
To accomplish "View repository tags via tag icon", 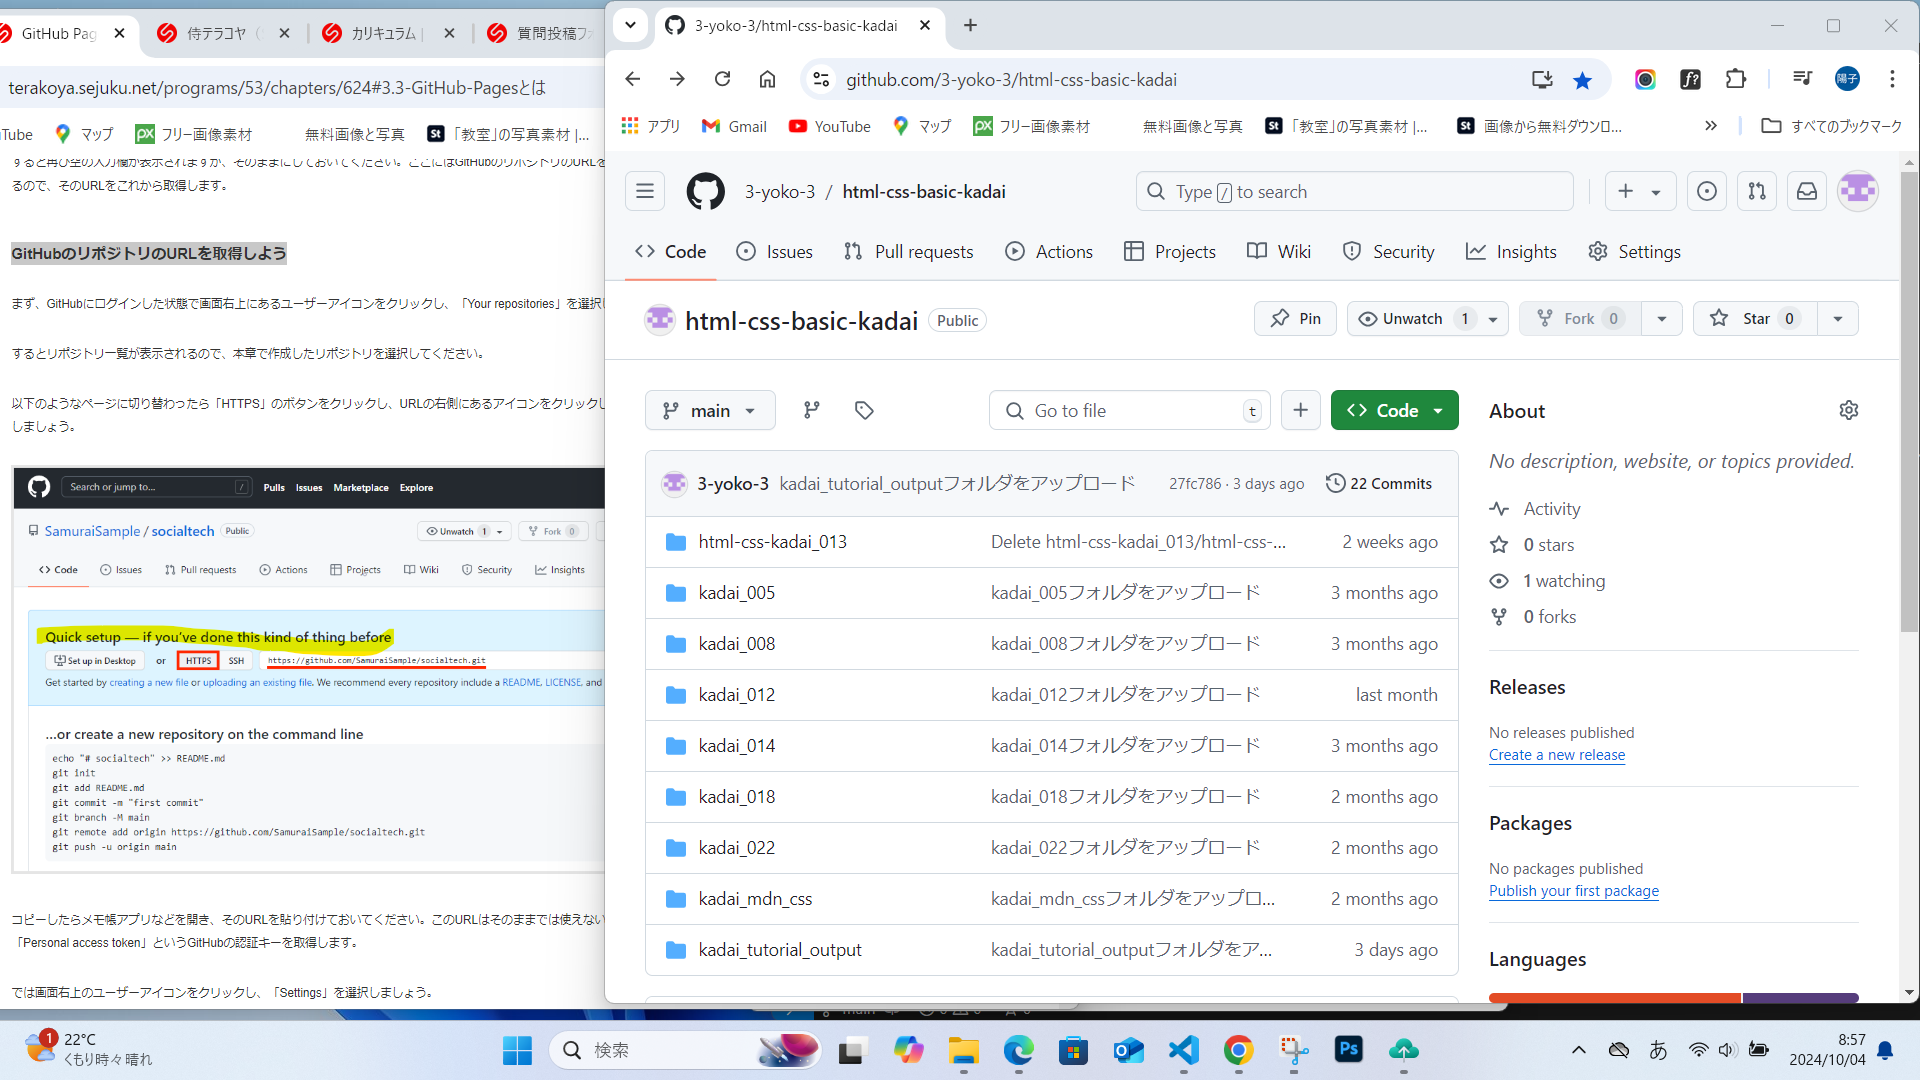I will point(863,410).
